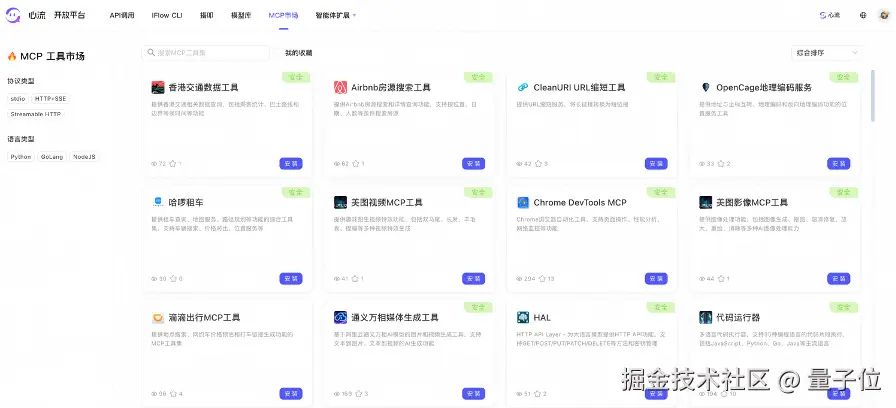
Task: Open the HAL card title
Action: pos(542,317)
